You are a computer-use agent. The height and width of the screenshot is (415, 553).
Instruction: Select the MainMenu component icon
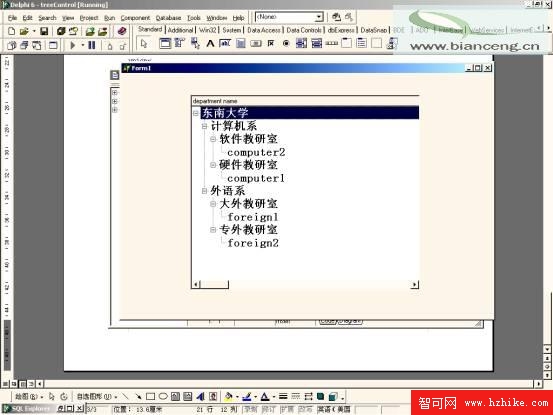[x=180, y=43]
